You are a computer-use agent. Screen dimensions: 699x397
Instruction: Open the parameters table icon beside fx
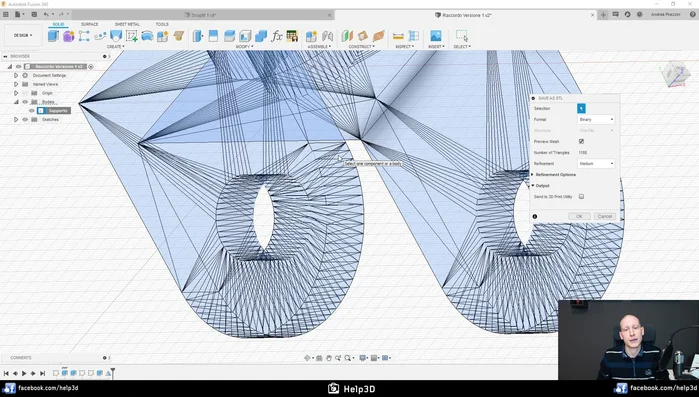(292, 36)
